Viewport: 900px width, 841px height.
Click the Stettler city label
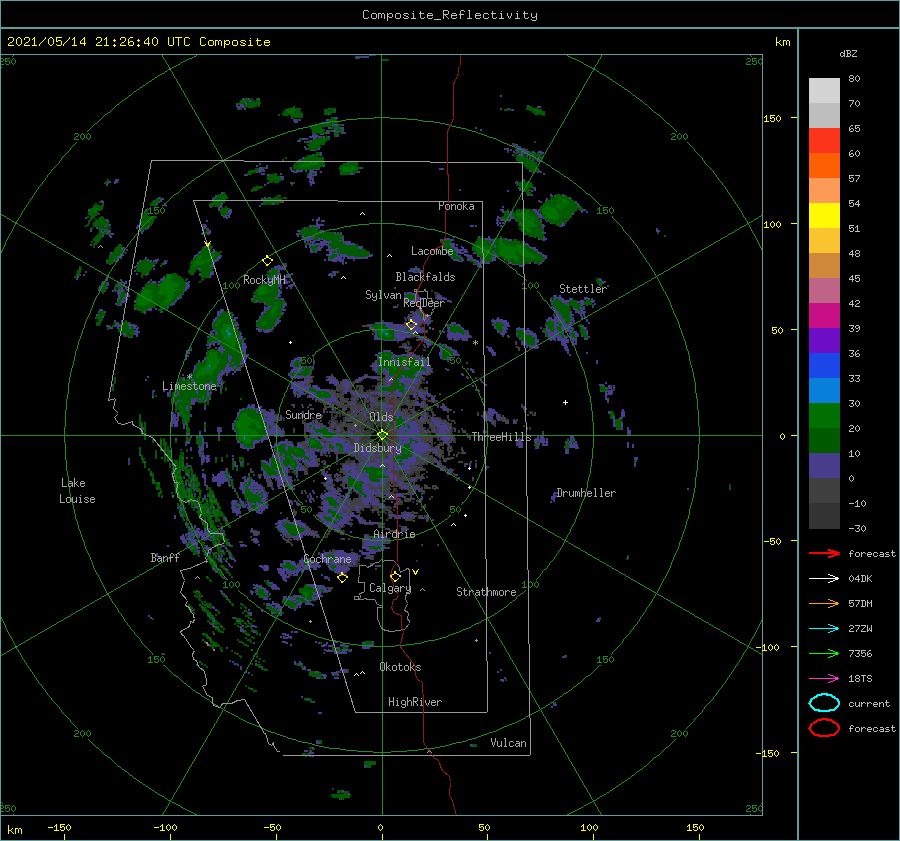click(583, 289)
